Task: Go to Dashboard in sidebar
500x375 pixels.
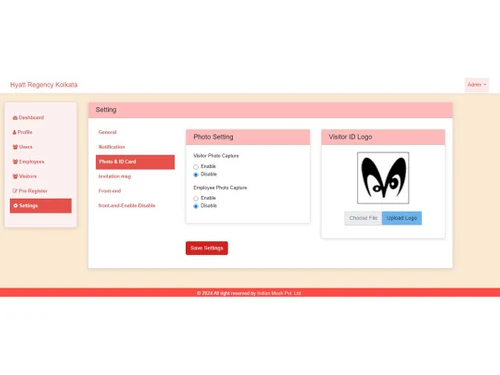Action: tap(41, 118)
